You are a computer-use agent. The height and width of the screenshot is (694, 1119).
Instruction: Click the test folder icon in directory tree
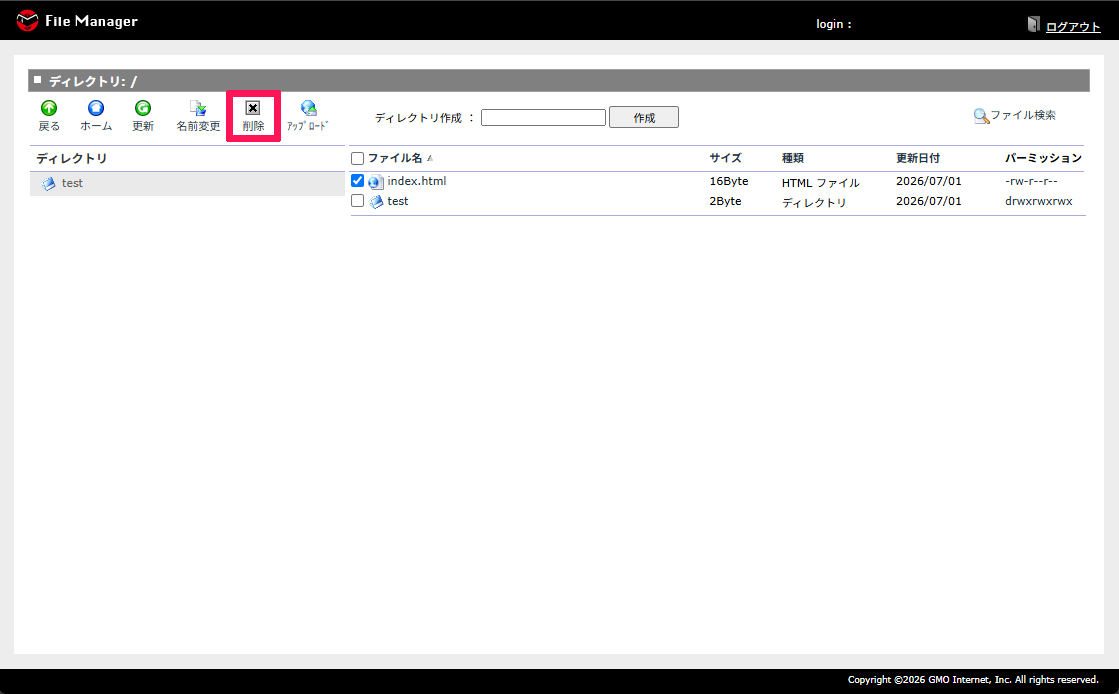point(49,183)
